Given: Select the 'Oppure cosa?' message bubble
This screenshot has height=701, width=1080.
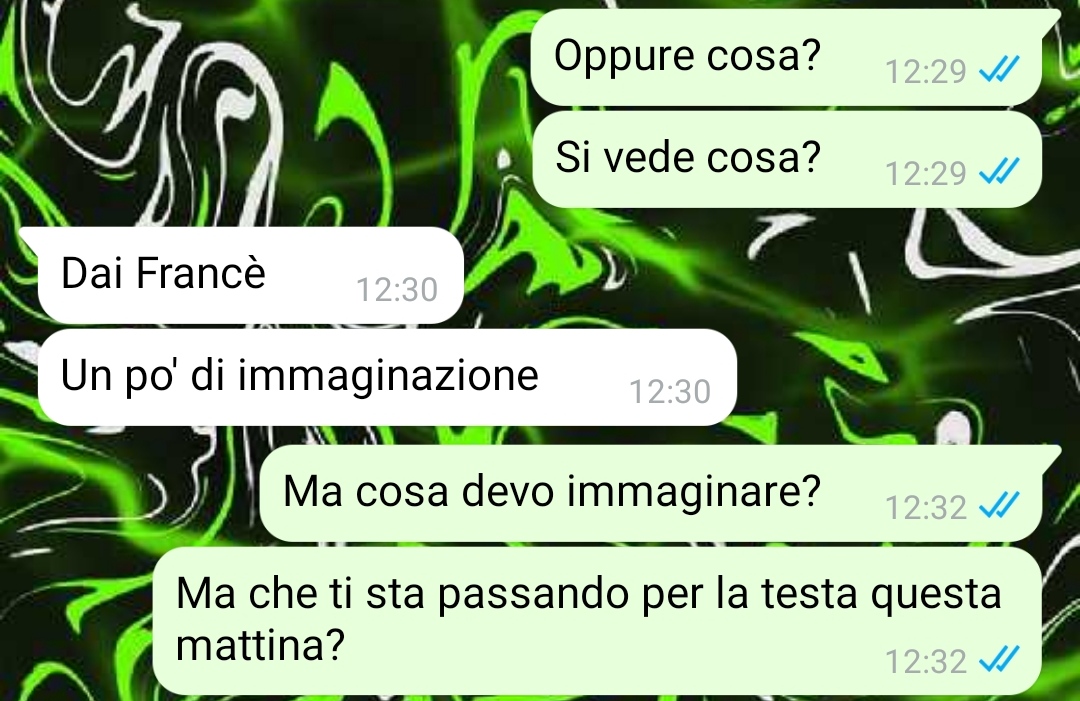Looking at the screenshot, I should (x=787, y=58).
